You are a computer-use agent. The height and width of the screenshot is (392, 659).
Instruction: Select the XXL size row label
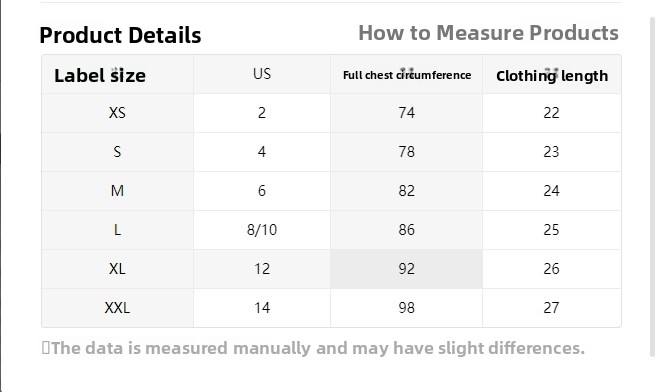[x=117, y=308]
